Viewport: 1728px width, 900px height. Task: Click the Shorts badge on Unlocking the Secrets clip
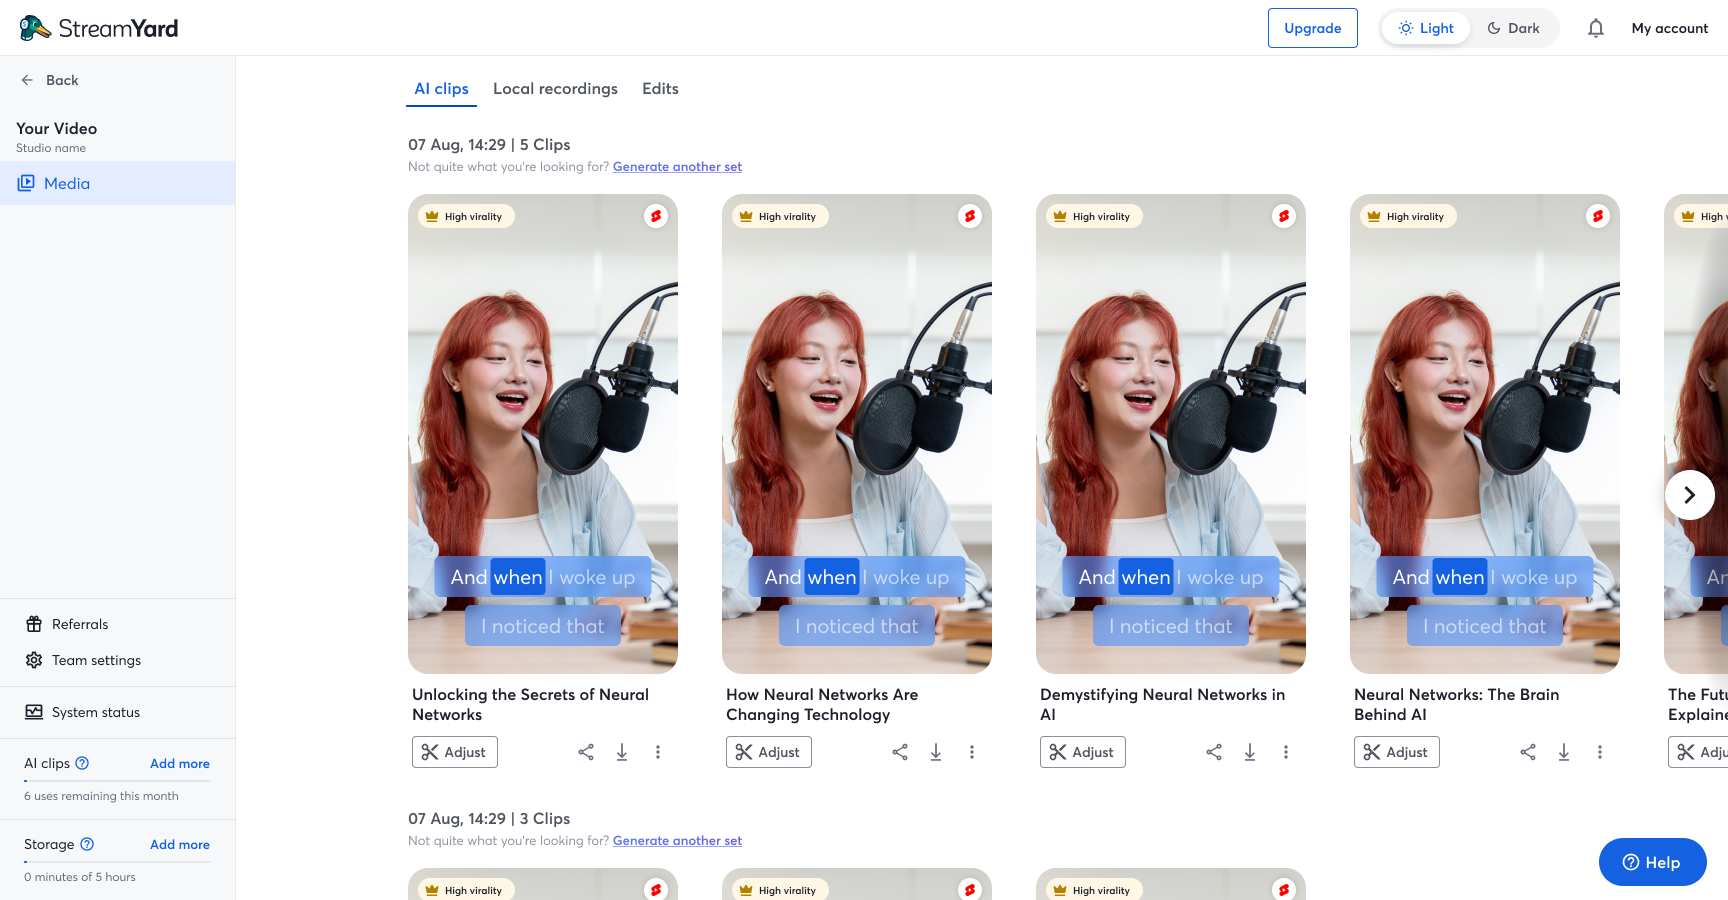(x=656, y=216)
